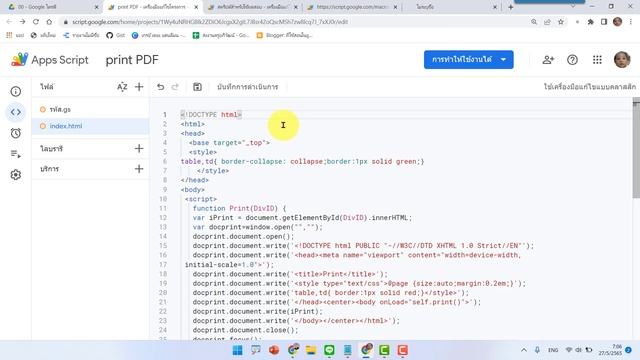Open the Executions list icon
The width and height of the screenshot is (640, 360).
point(16,154)
